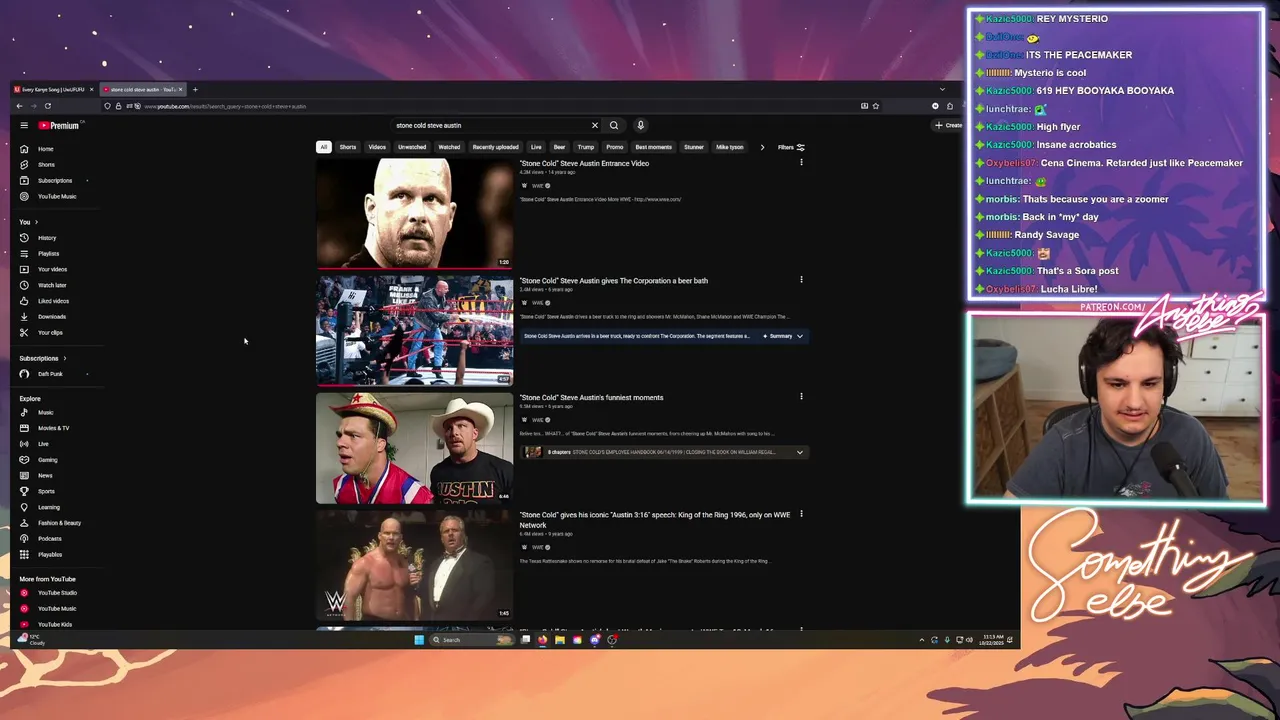1280x720 pixels.
Task: Expand the You section chevron
Action: tap(36, 222)
